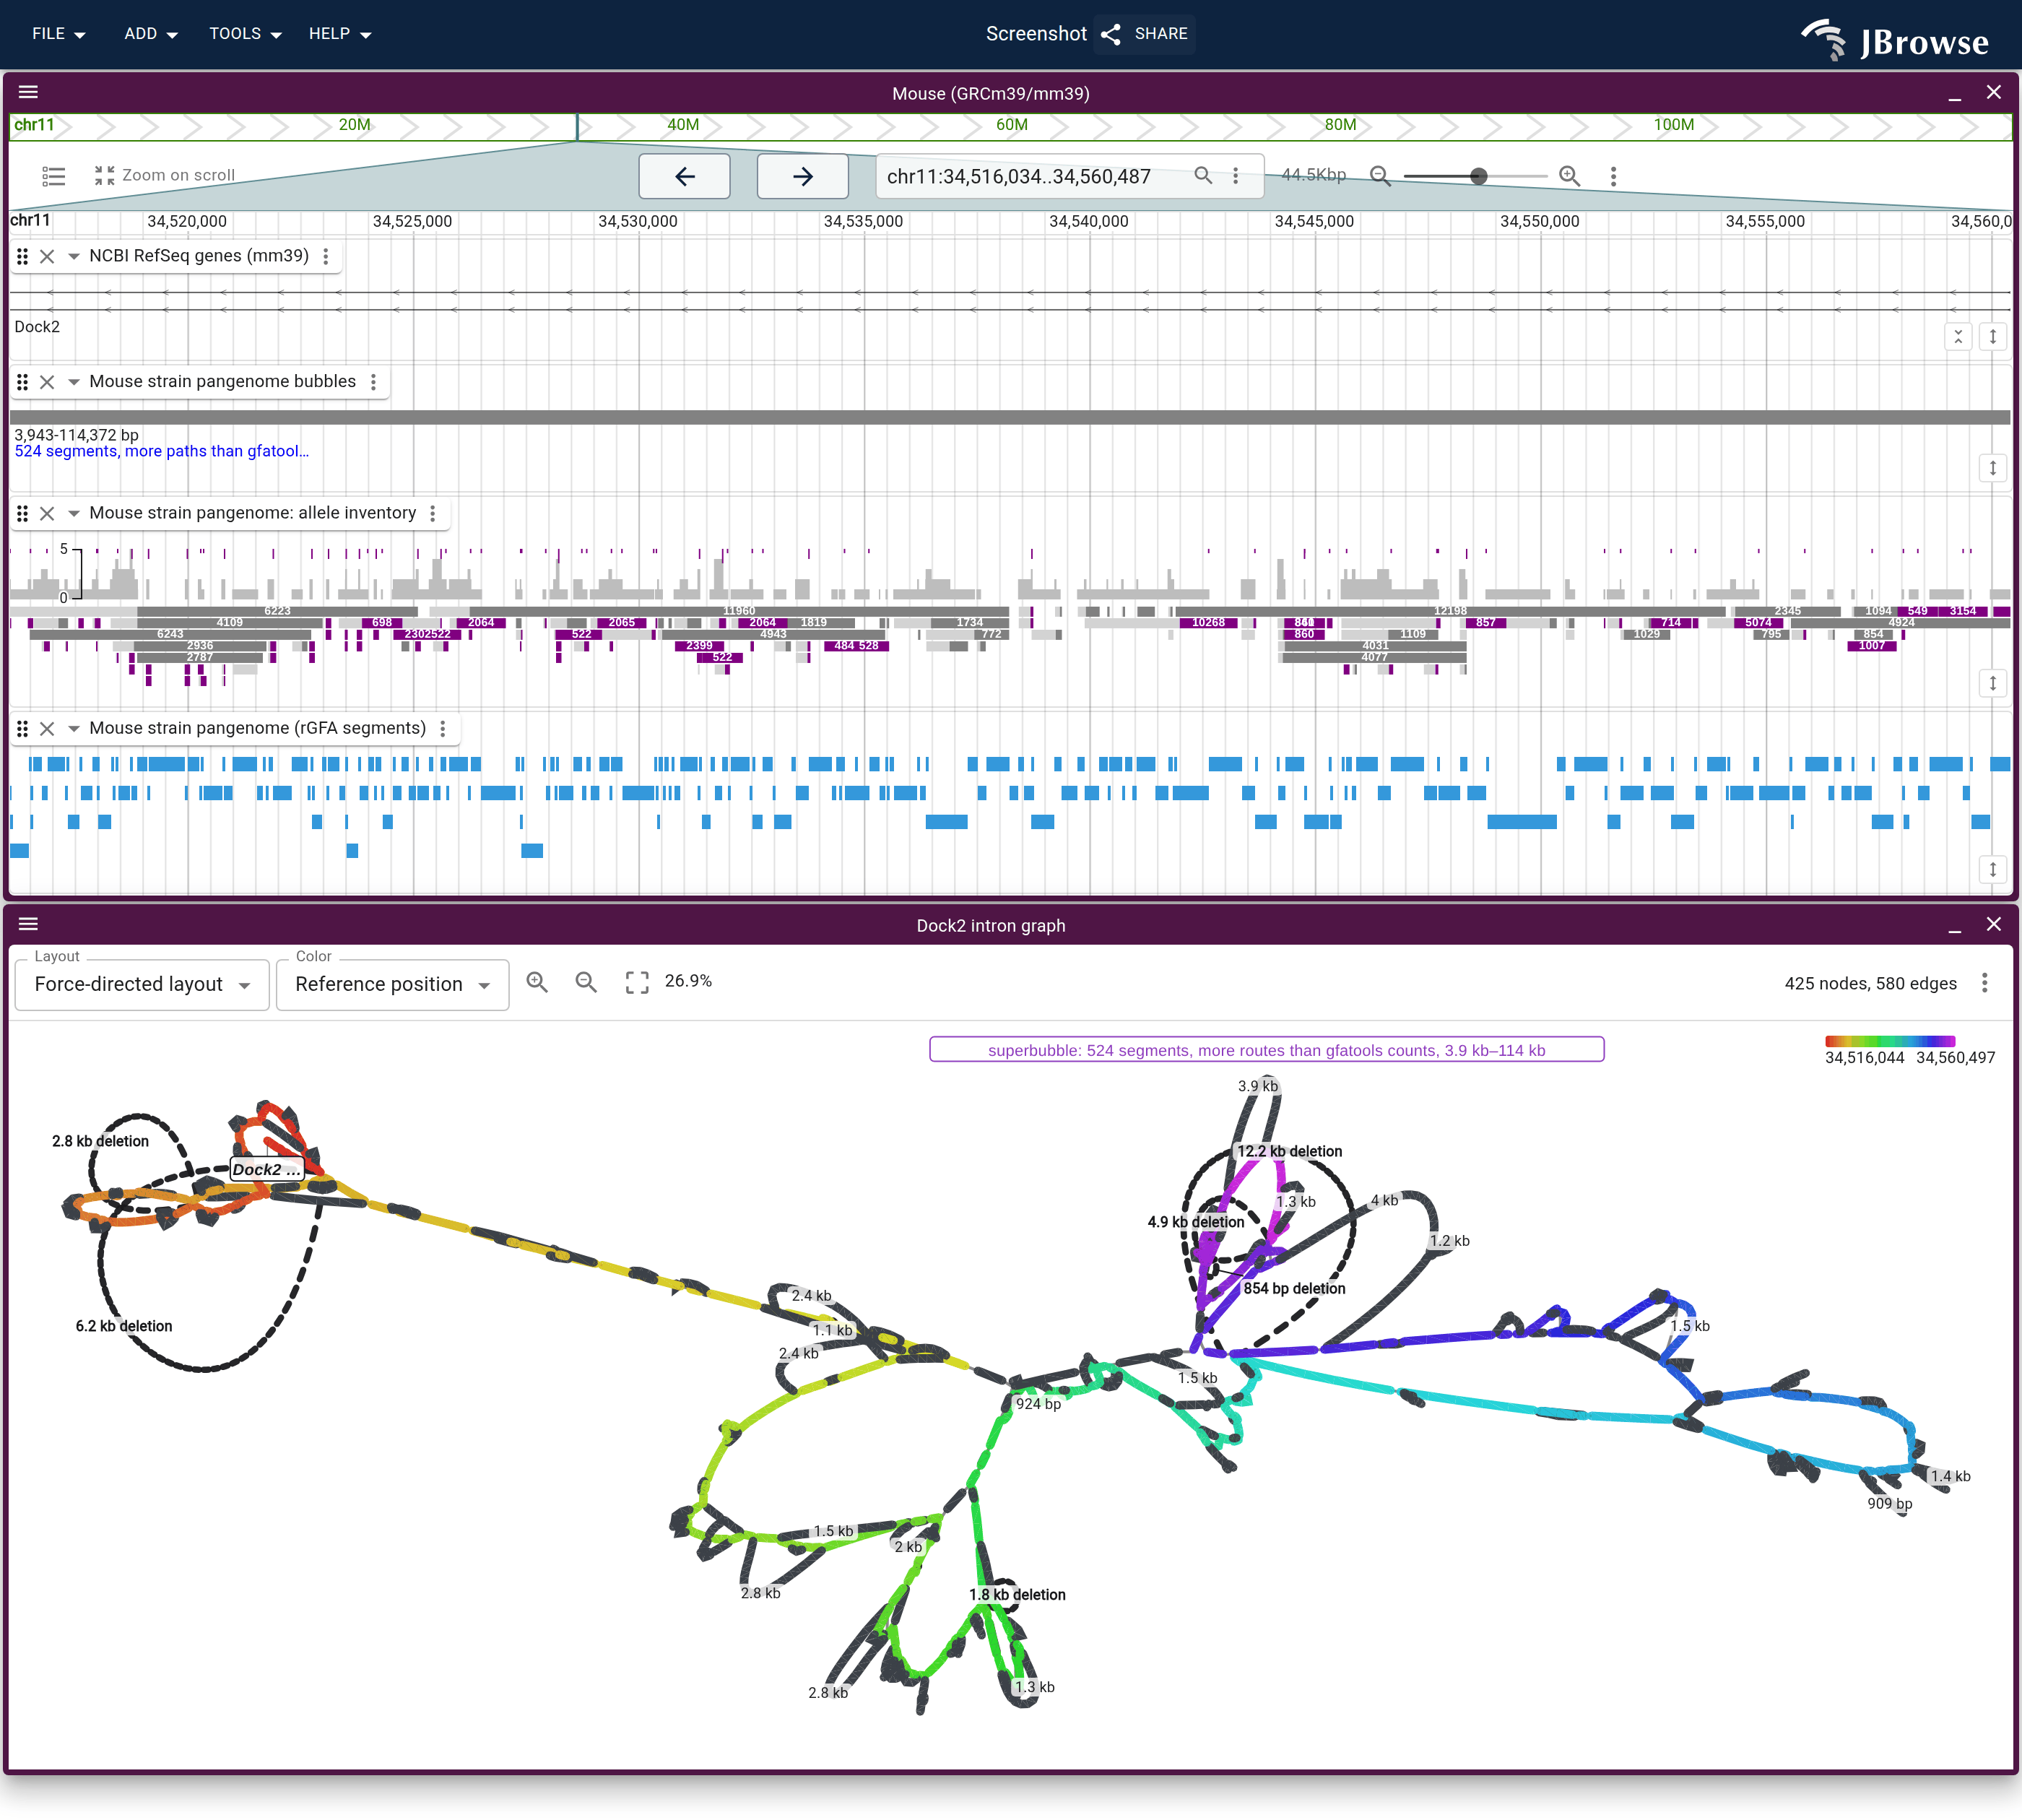
Task: Open location box options menu
Action: [x=1236, y=176]
